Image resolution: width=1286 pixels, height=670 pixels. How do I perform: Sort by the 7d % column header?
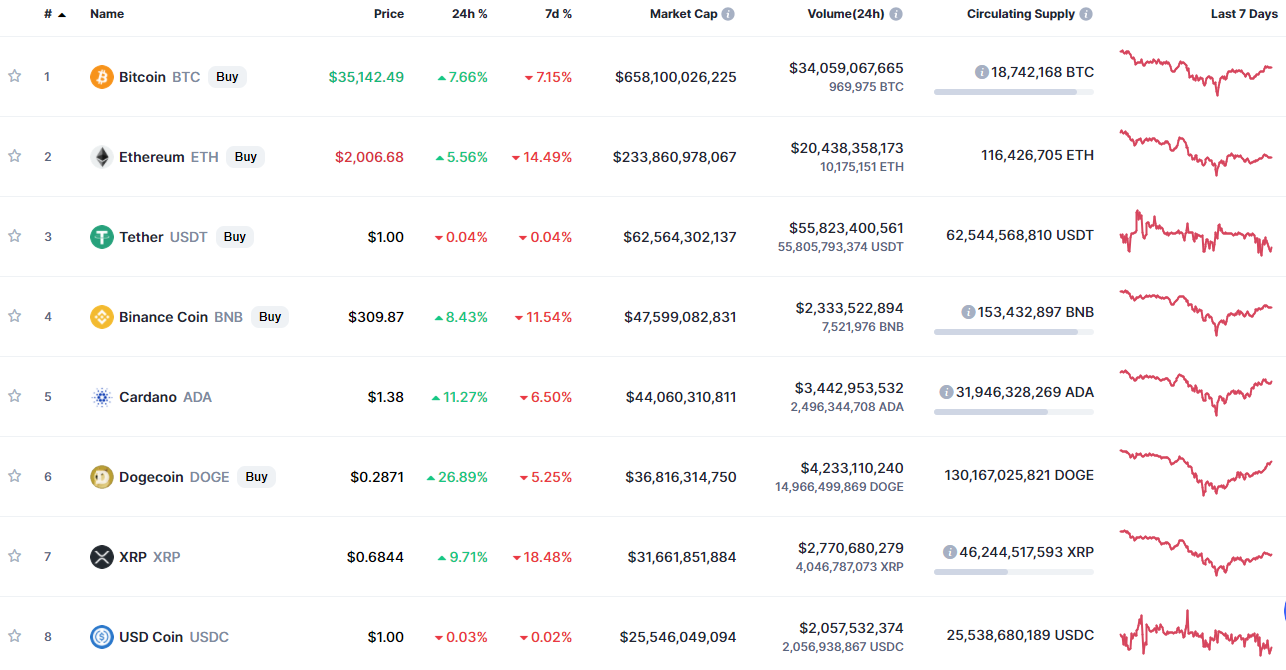click(x=558, y=14)
